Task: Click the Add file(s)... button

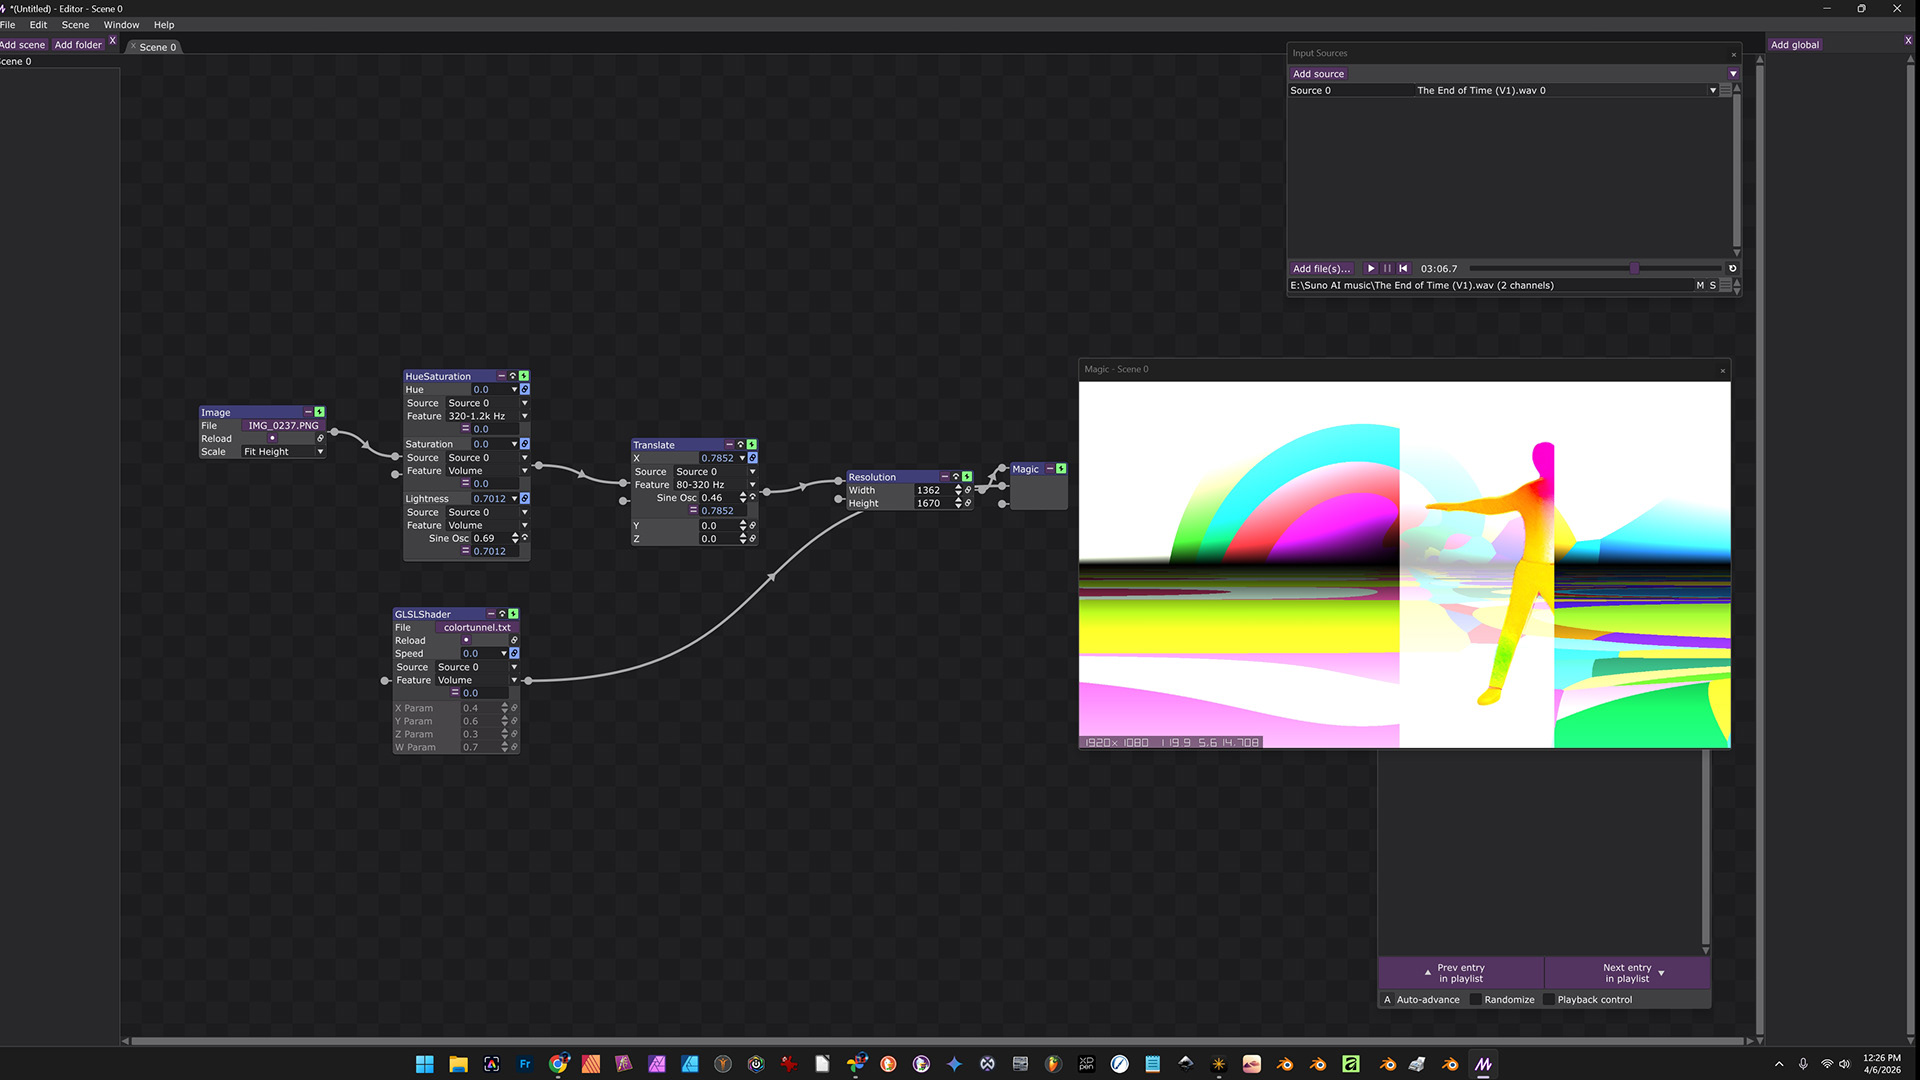Action: (x=1321, y=269)
